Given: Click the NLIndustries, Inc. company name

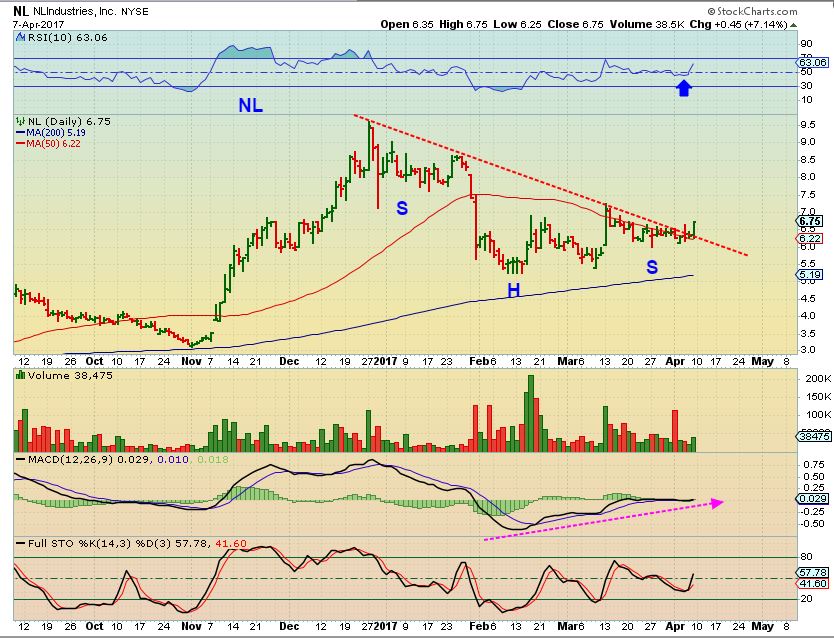Looking at the screenshot, I should tap(74, 11).
